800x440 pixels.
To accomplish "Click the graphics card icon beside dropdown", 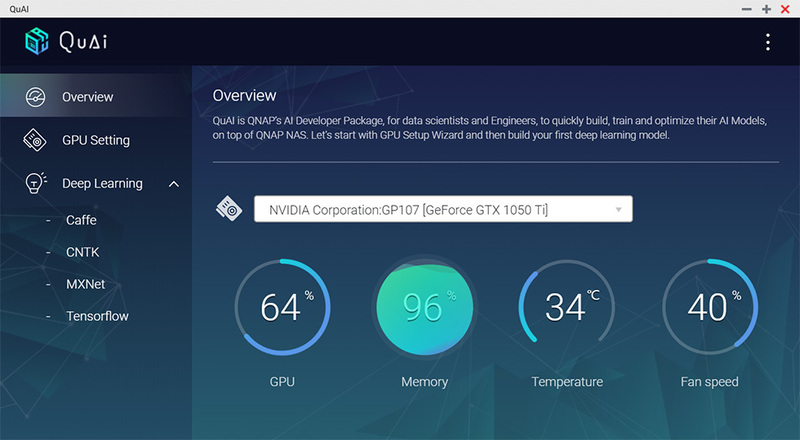I will (x=229, y=209).
